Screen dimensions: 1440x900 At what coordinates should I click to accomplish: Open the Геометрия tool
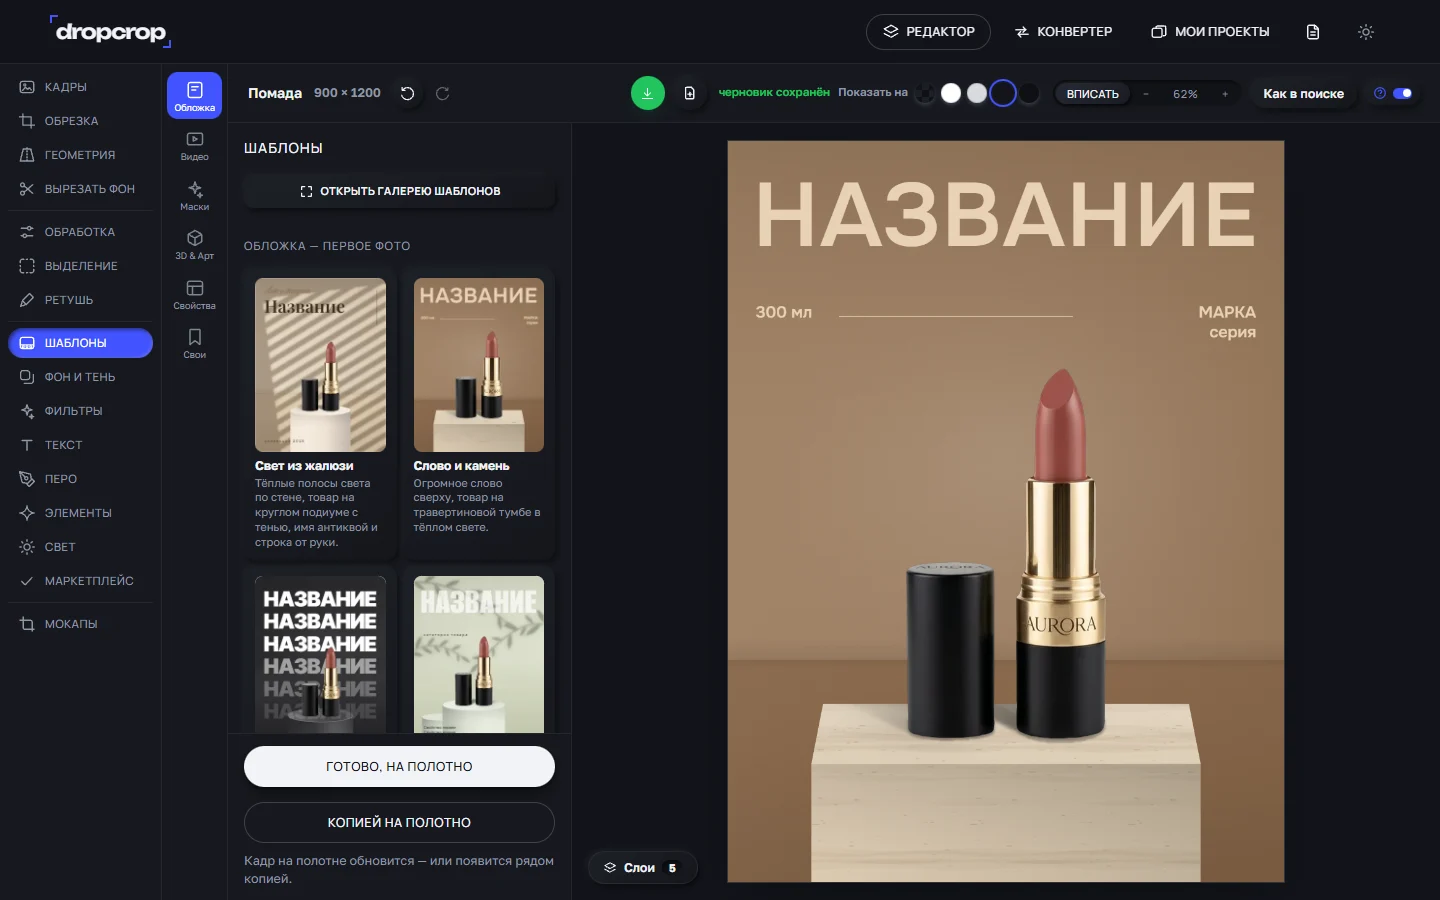(x=80, y=155)
